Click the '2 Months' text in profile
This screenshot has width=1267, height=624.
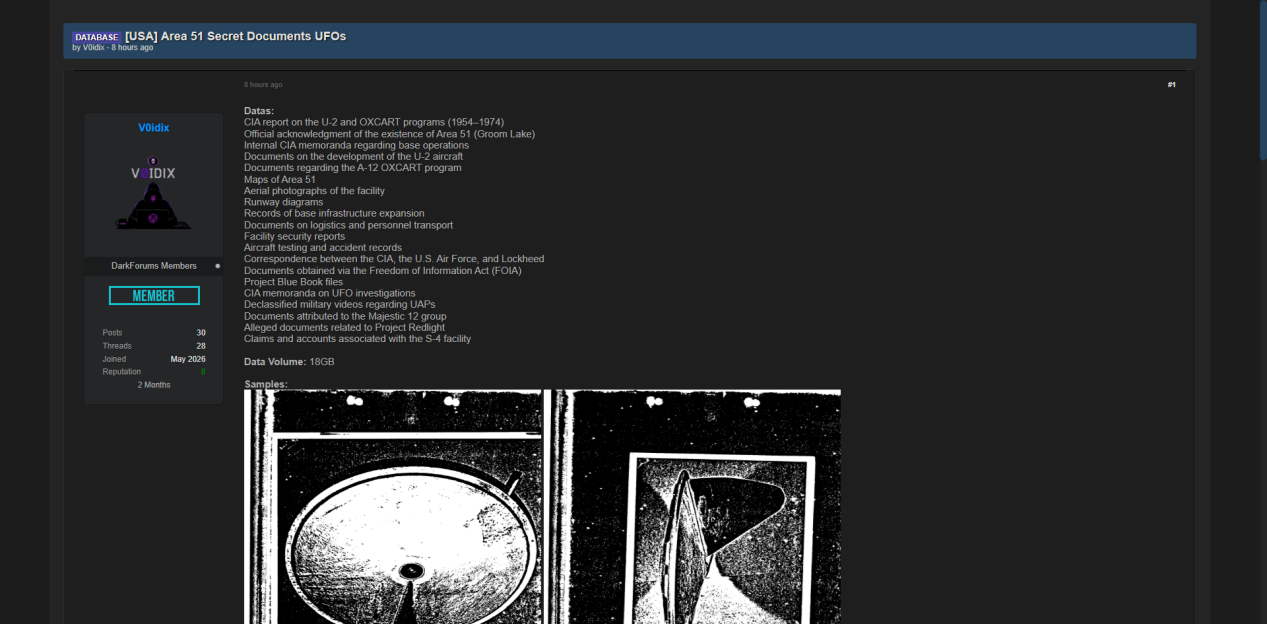[x=154, y=385]
